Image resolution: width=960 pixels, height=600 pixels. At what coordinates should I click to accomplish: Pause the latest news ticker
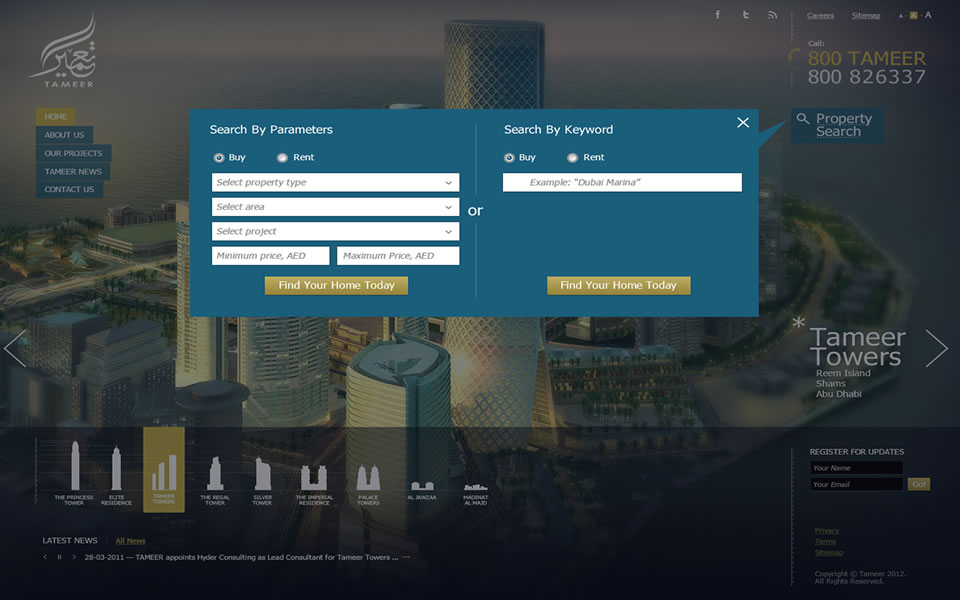pyautogui.click(x=59, y=557)
